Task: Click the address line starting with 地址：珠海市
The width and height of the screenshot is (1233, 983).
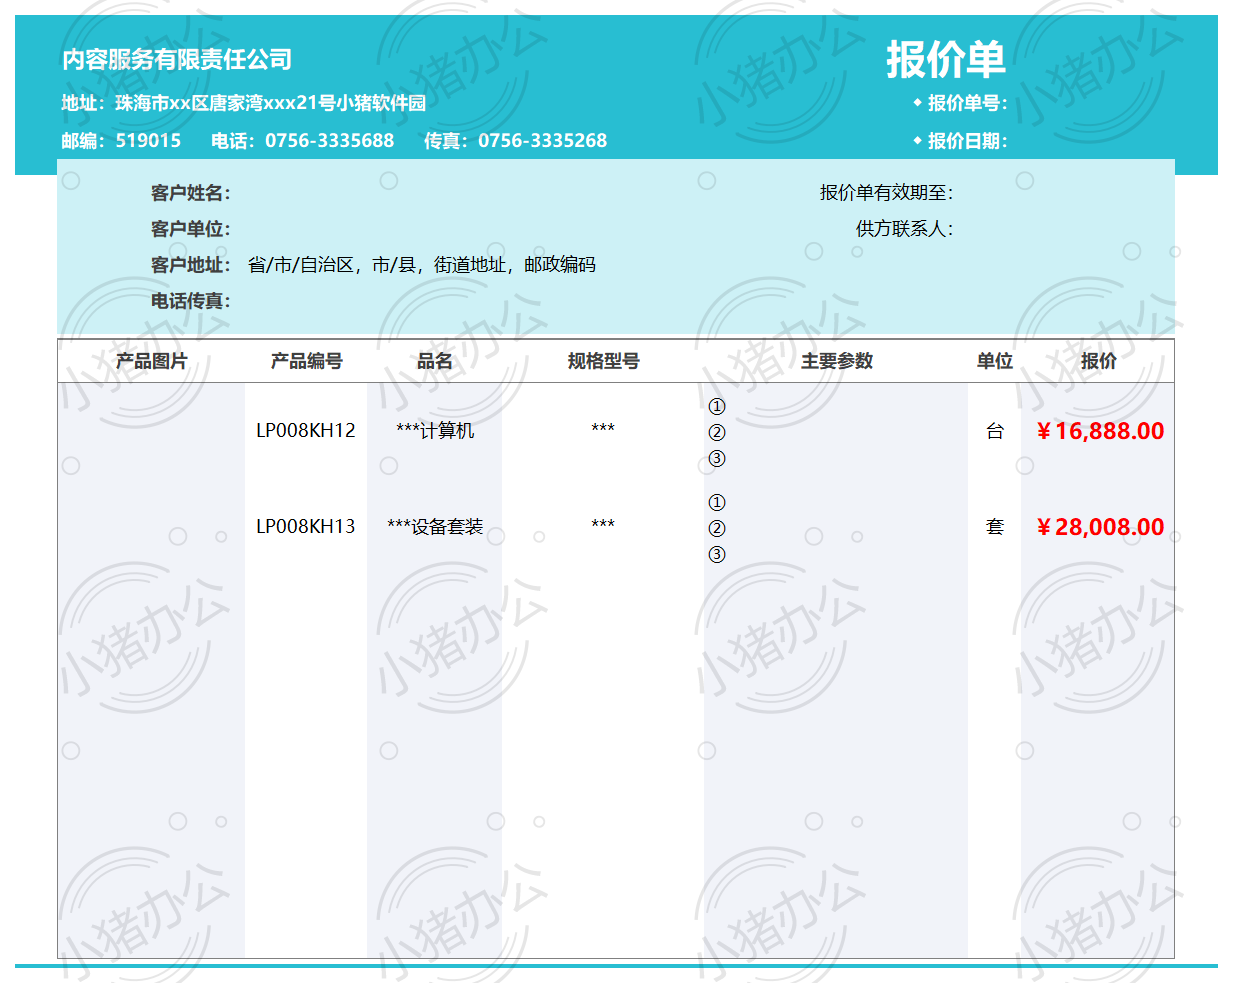Action: coord(244,103)
